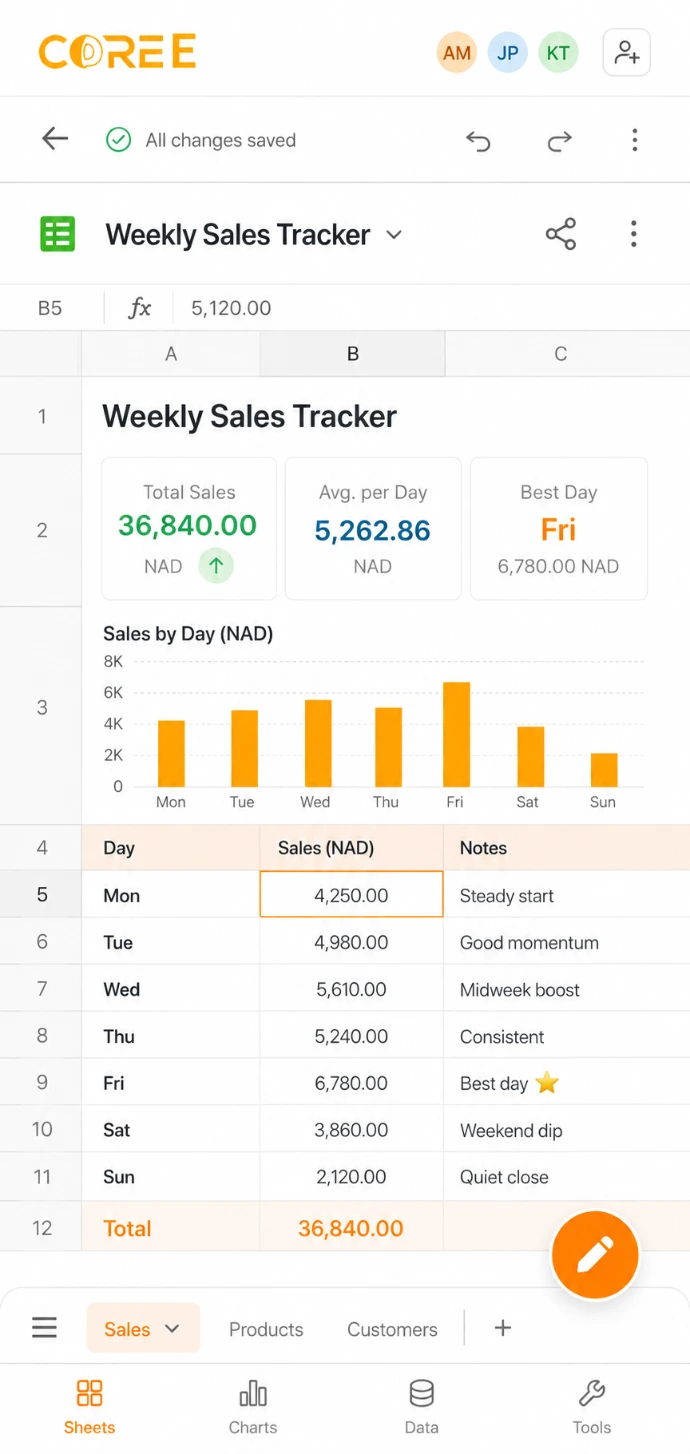The height and width of the screenshot is (1454, 690).
Task: Open the Charts bottom navigation tab
Action: [253, 1407]
